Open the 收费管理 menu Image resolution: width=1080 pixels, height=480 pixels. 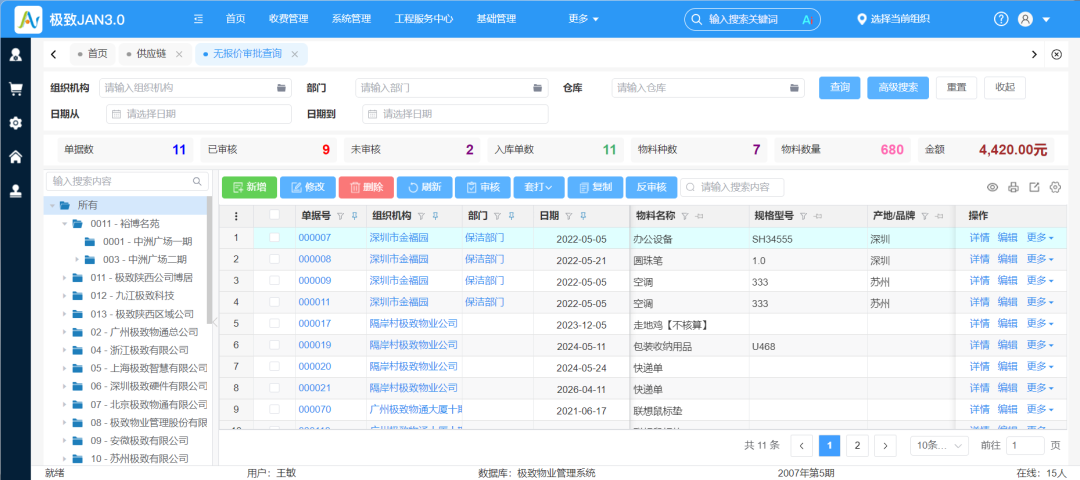[x=289, y=19]
